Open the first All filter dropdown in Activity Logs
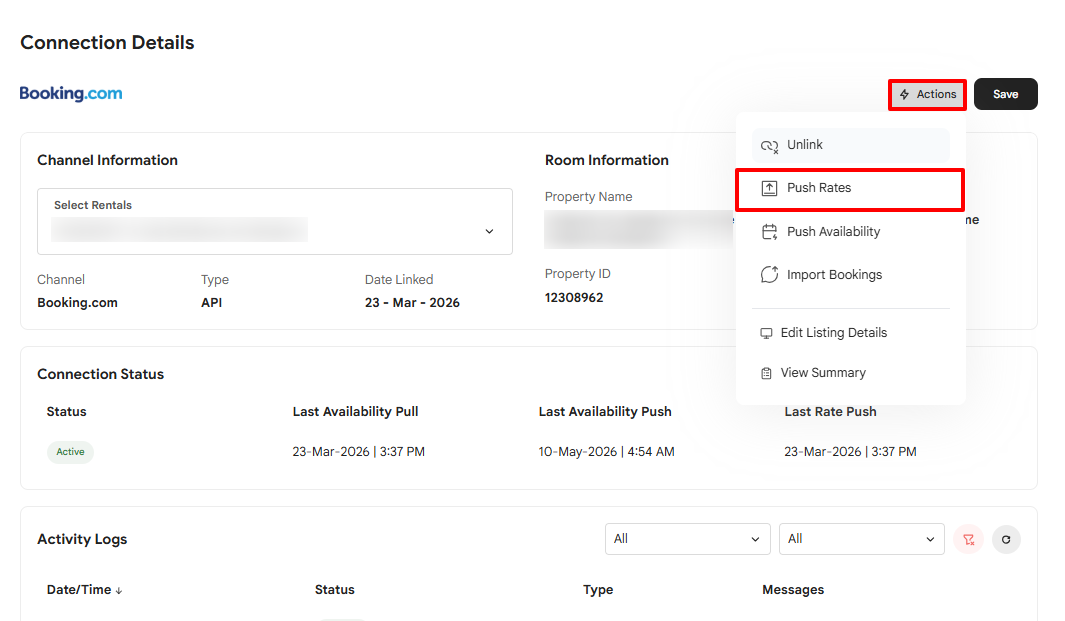This screenshot has height=621, width=1065. click(x=687, y=539)
